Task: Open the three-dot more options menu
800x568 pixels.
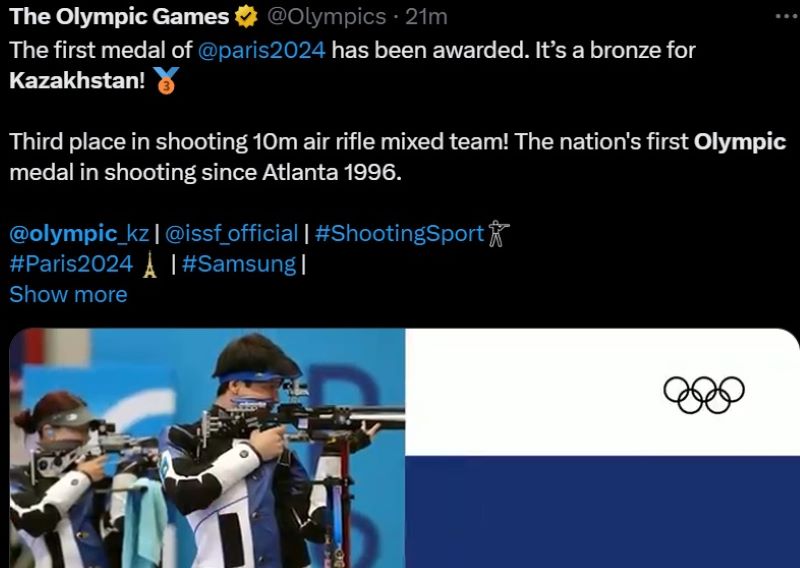Action: pyautogui.click(x=788, y=17)
